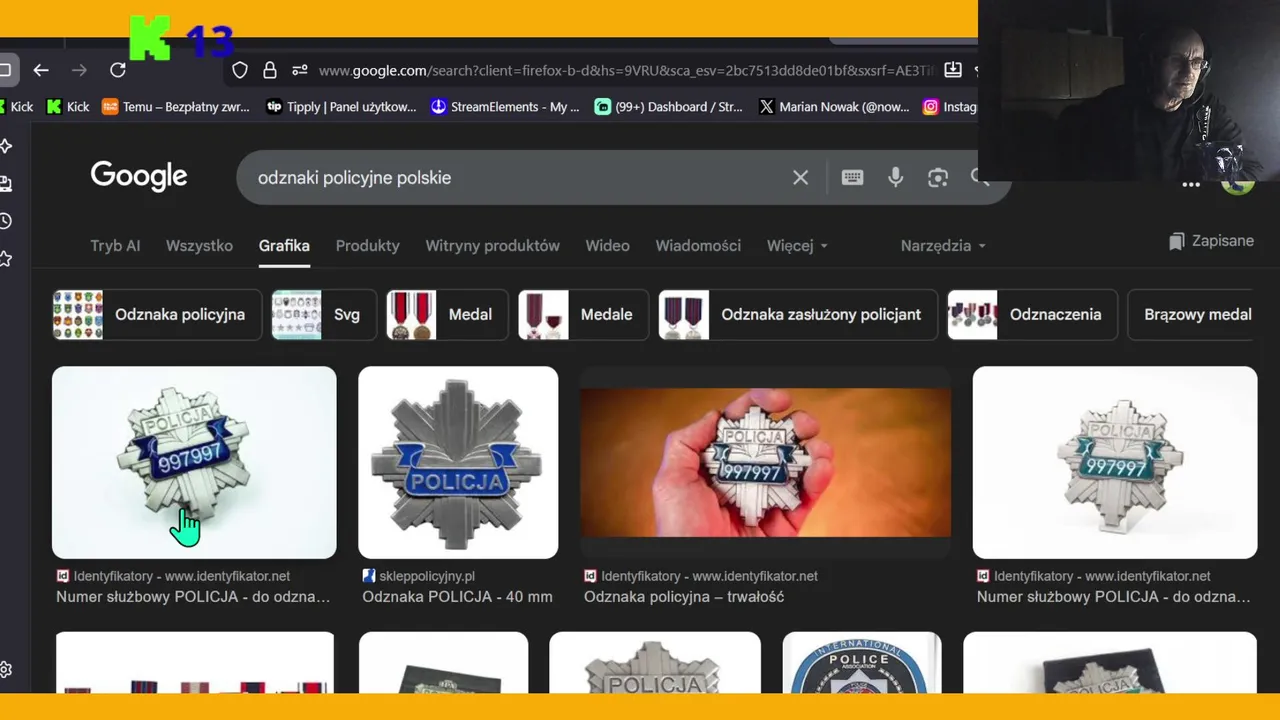
Task: Open the Odznaka policyjna – trwałość link
Action: pyautogui.click(x=684, y=597)
